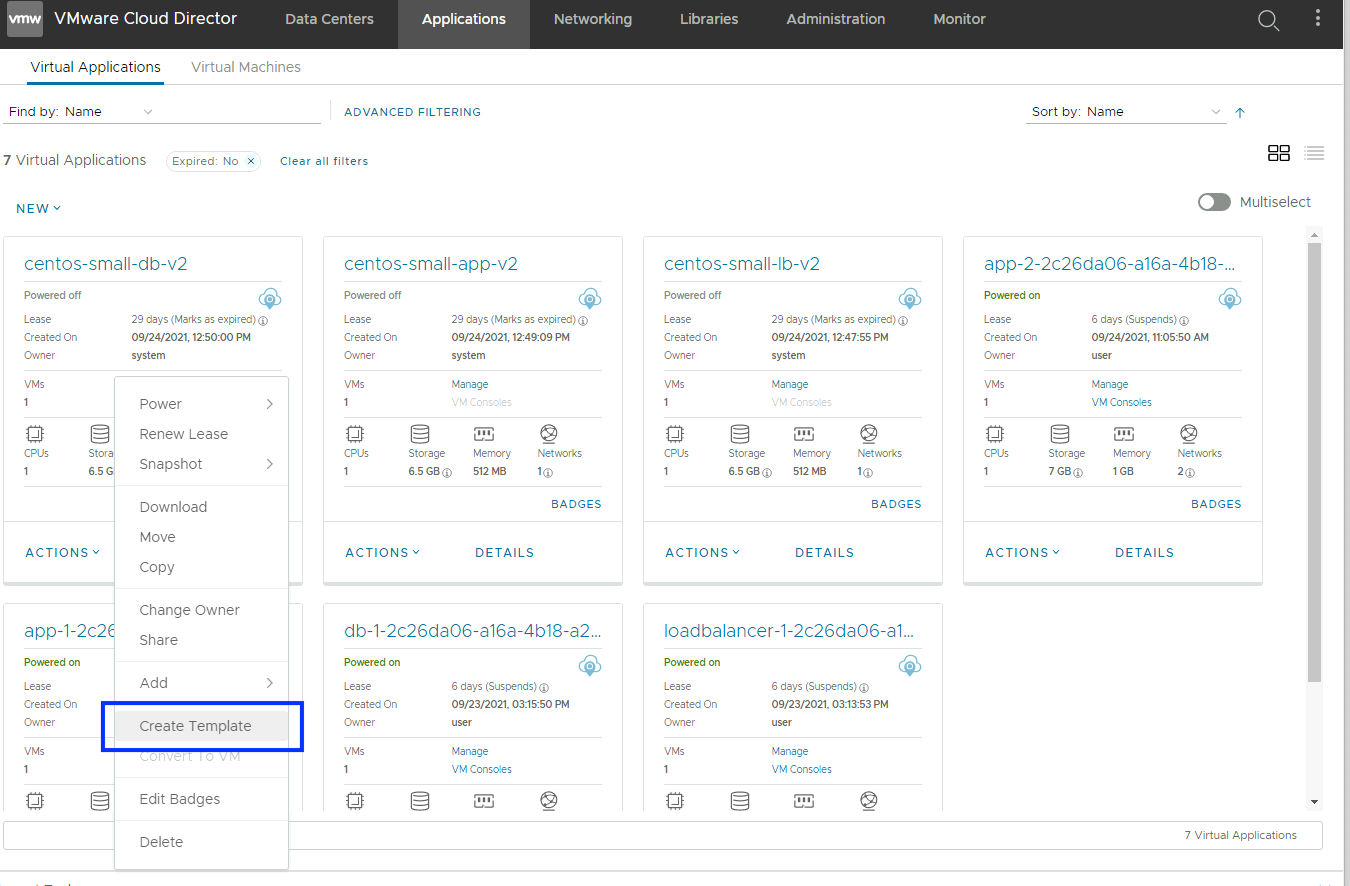The height and width of the screenshot is (886, 1350).
Task: Select Create Template from context menu
Action: 195,726
